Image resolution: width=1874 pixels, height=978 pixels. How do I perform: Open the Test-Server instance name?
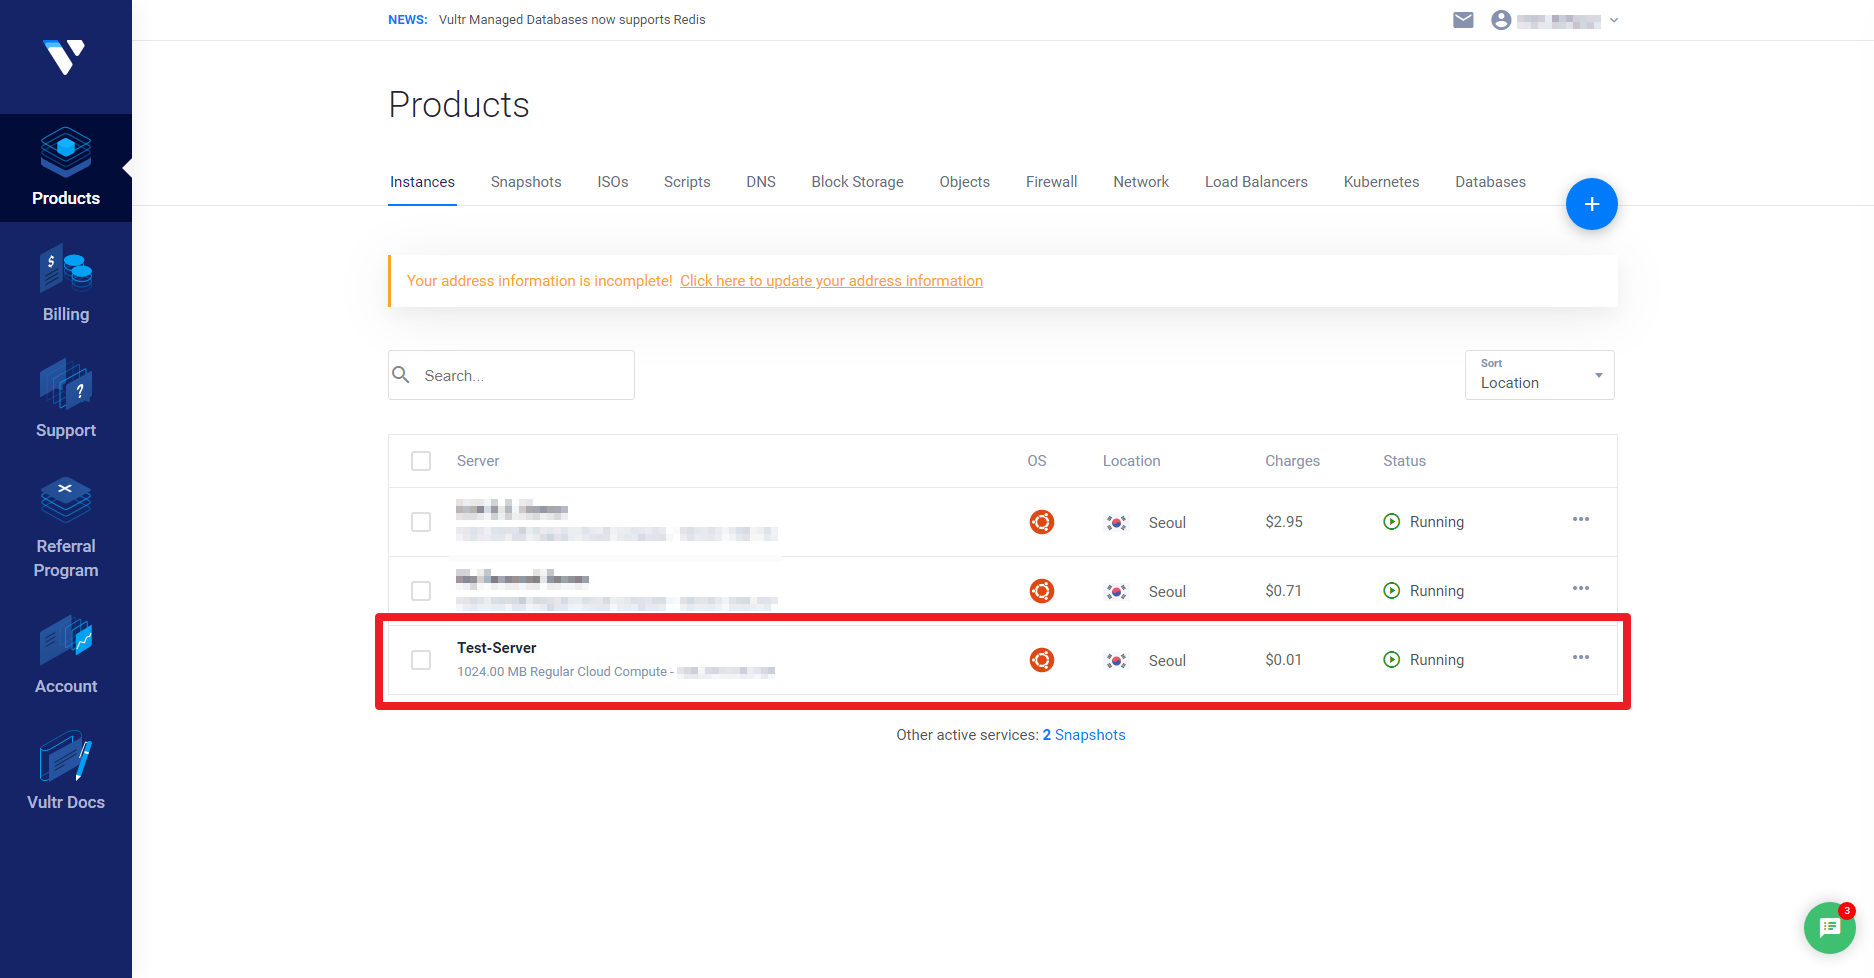tap(497, 648)
